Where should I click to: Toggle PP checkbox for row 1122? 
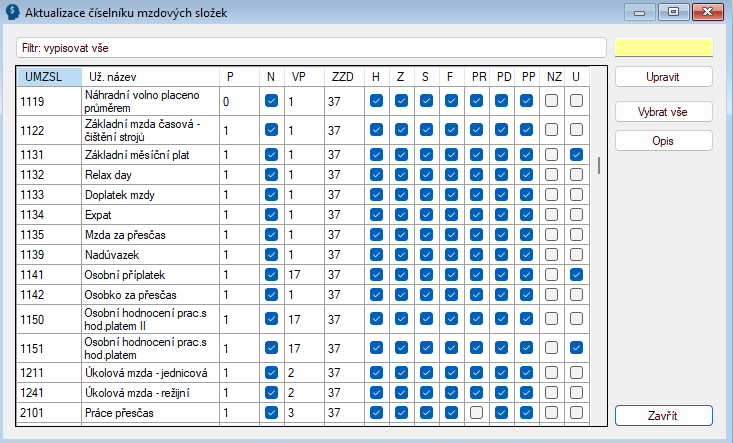526,129
